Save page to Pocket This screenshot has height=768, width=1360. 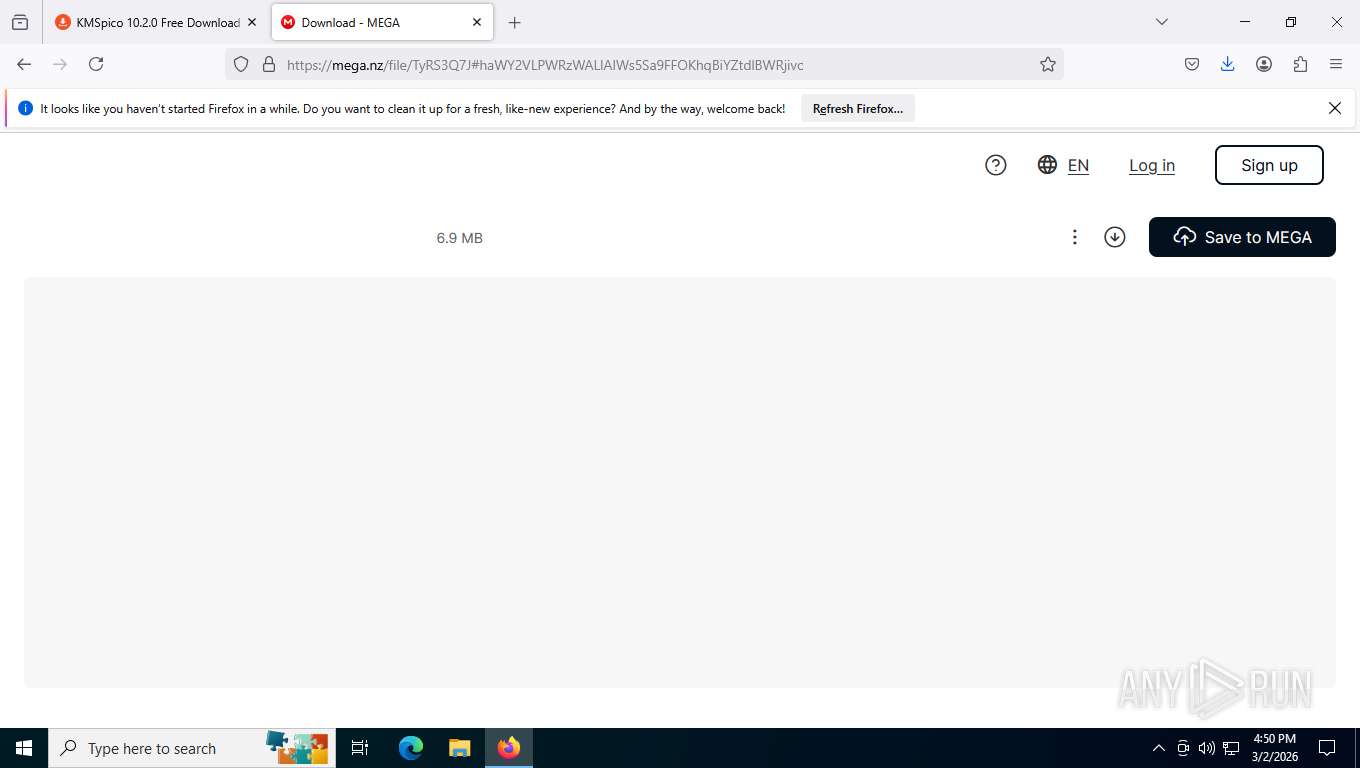1192,64
